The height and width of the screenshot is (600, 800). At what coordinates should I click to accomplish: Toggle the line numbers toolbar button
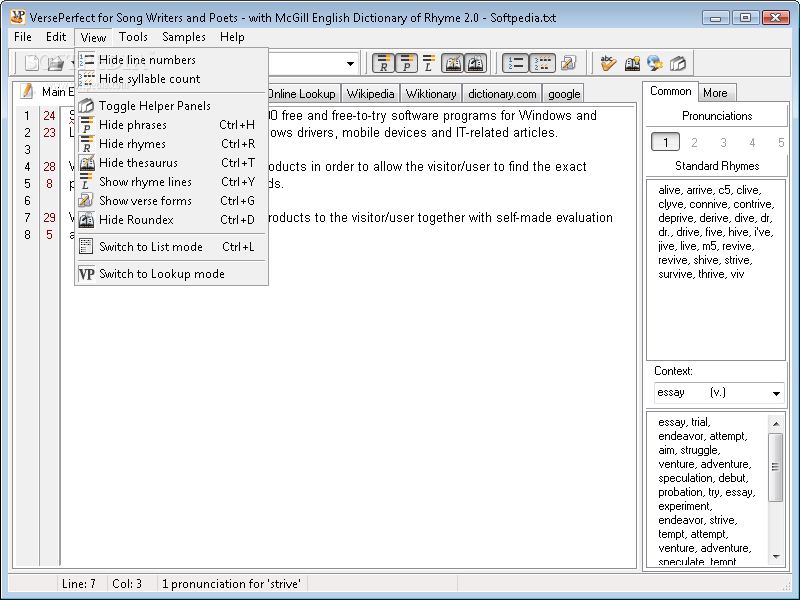(x=515, y=63)
